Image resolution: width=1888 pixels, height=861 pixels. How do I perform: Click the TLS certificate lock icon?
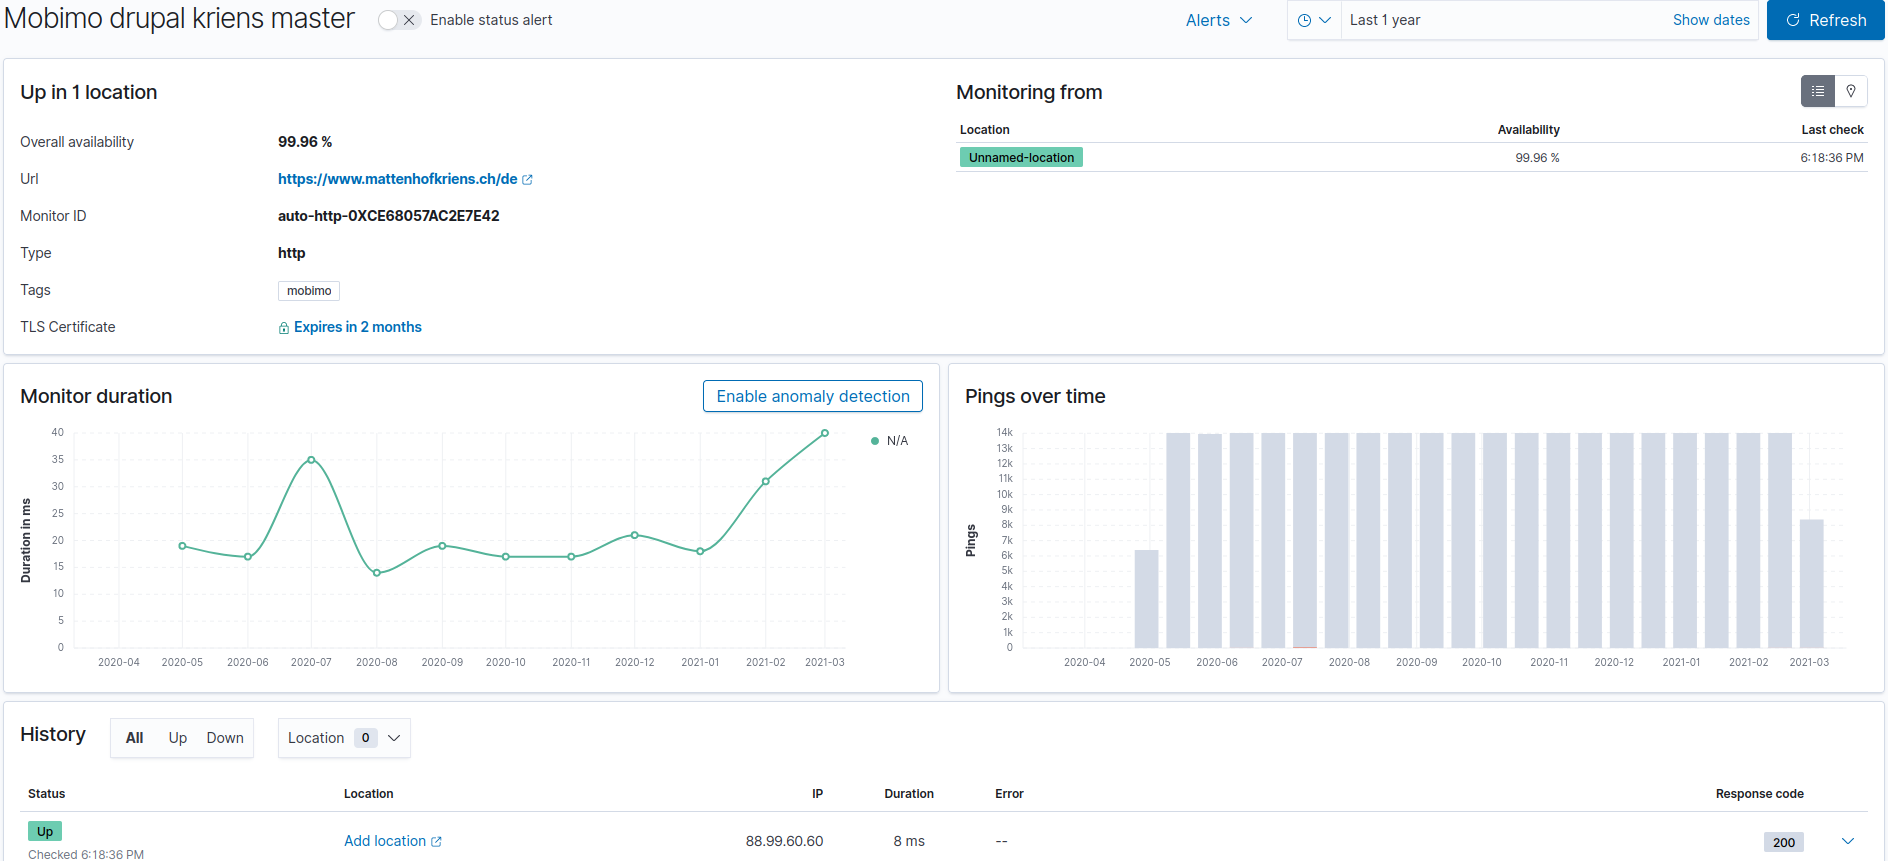click(284, 328)
